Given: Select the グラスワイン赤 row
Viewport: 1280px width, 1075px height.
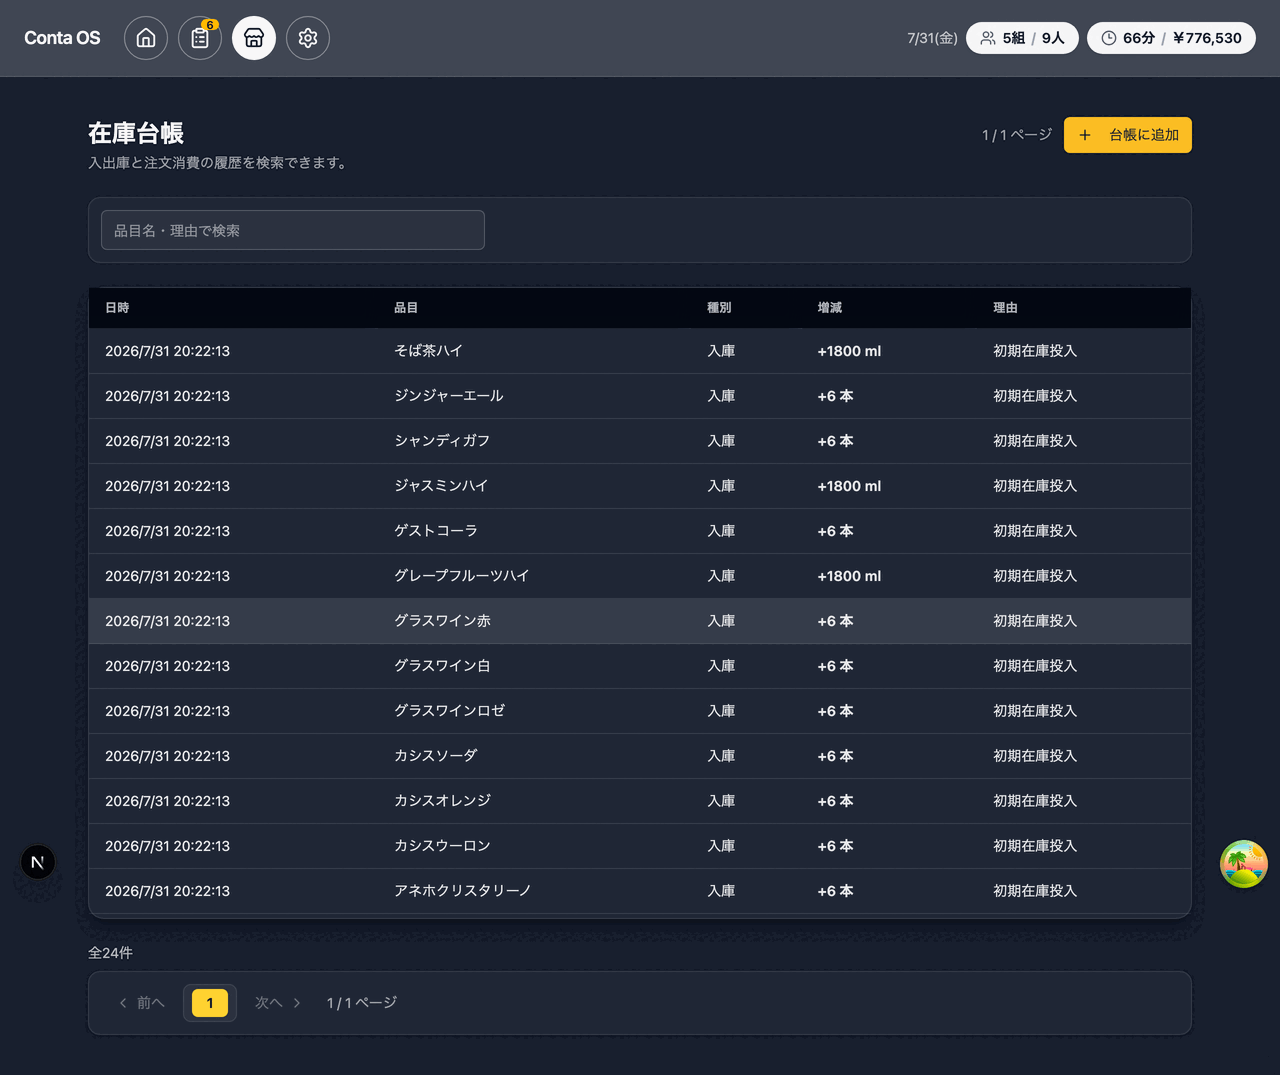Looking at the screenshot, I should tap(640, 621).
